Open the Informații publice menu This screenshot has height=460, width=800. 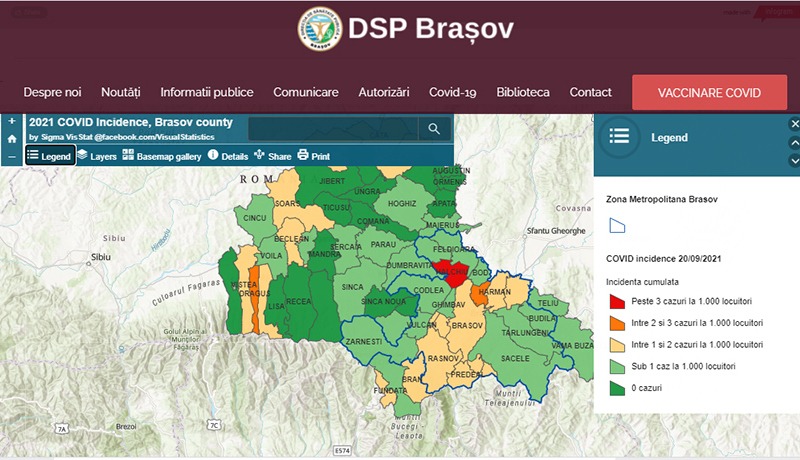click(x=206, y=92)
